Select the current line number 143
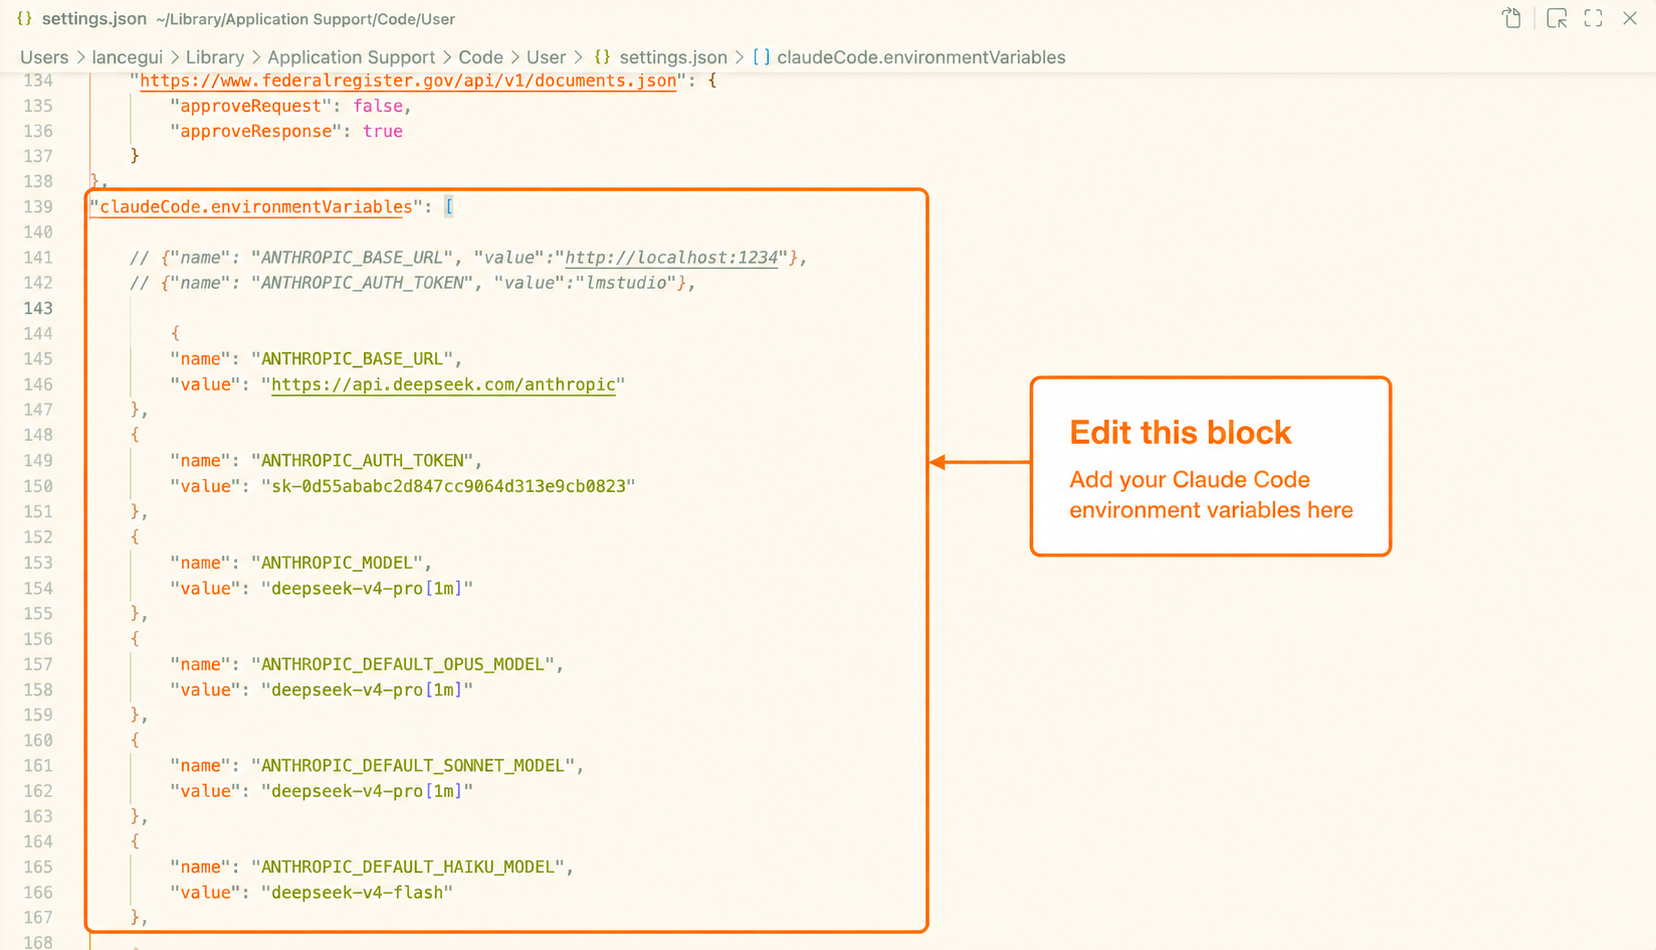 pos(38,308)
